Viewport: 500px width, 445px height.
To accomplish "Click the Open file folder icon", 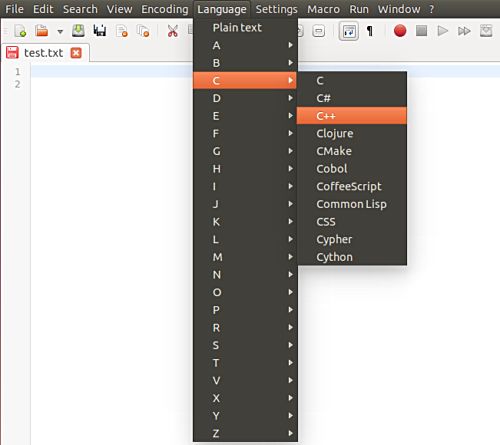I will tap(42, 31).
